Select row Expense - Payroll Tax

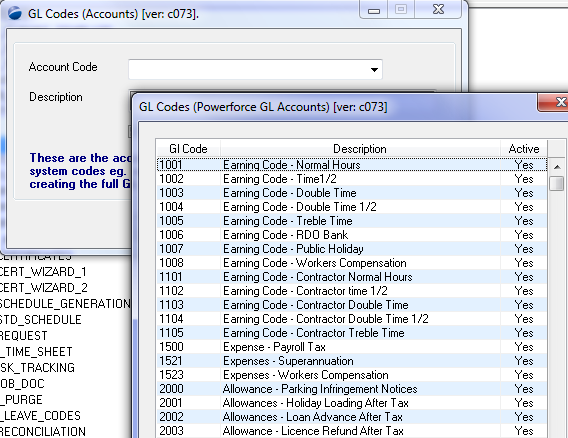coord(352,347)
